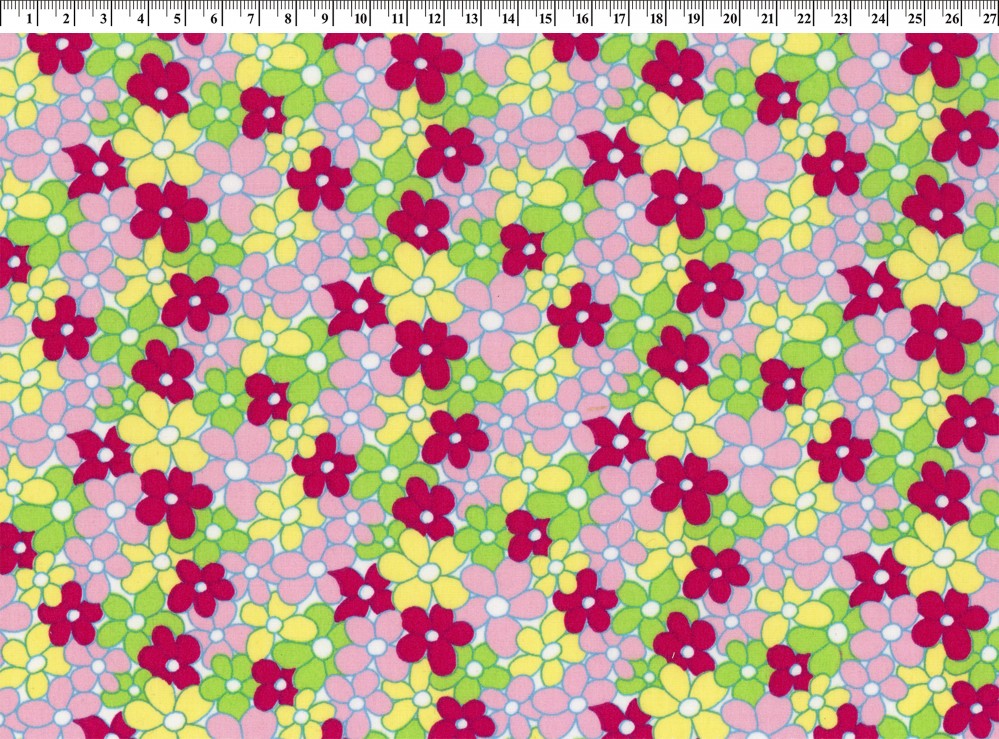Click ruler number 5
Image resolution: width=999 pixels, height=739 pixels.
tap(177, 19)
